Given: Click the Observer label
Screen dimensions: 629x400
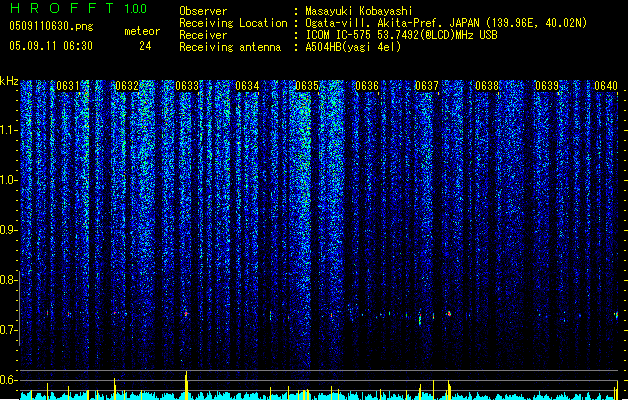Looking at the screenshot, I should click(x=203, y=11).
